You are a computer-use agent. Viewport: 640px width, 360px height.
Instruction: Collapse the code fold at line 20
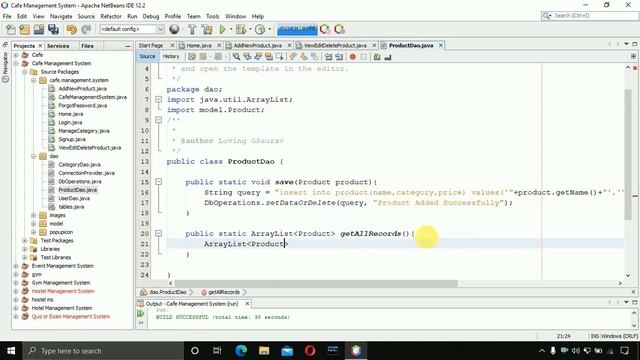(x=158, y=233)
